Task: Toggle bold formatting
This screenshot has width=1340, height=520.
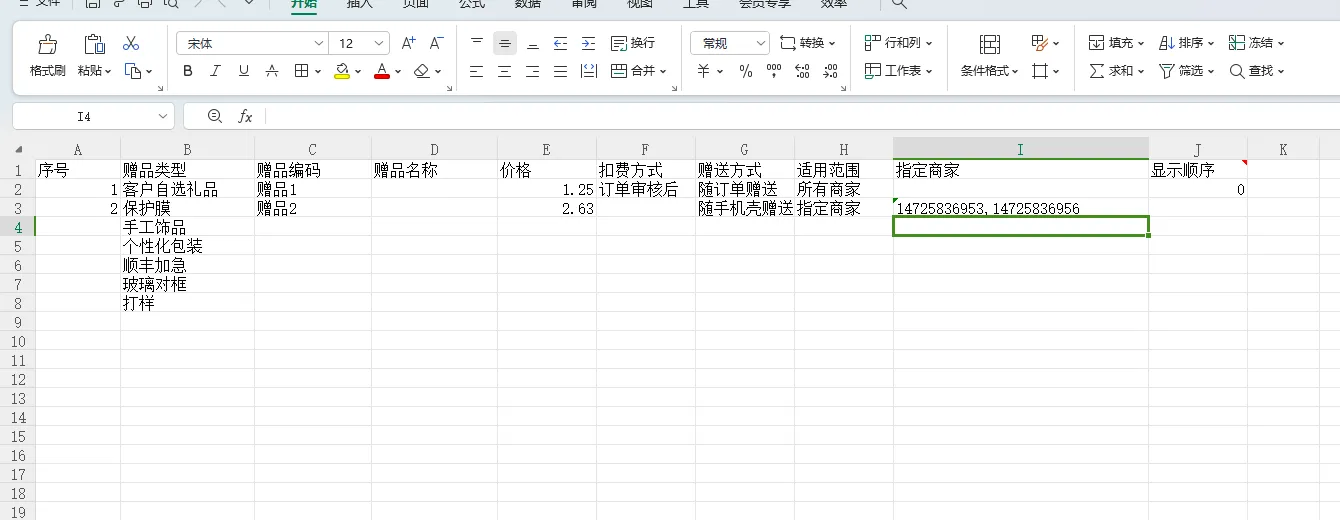Action: click(188, 71)
